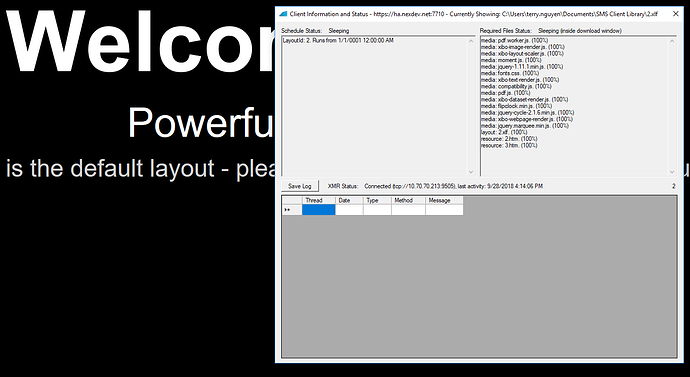Select the Date column header
Viewport: 690px width, 377px height.
(349, 200)
